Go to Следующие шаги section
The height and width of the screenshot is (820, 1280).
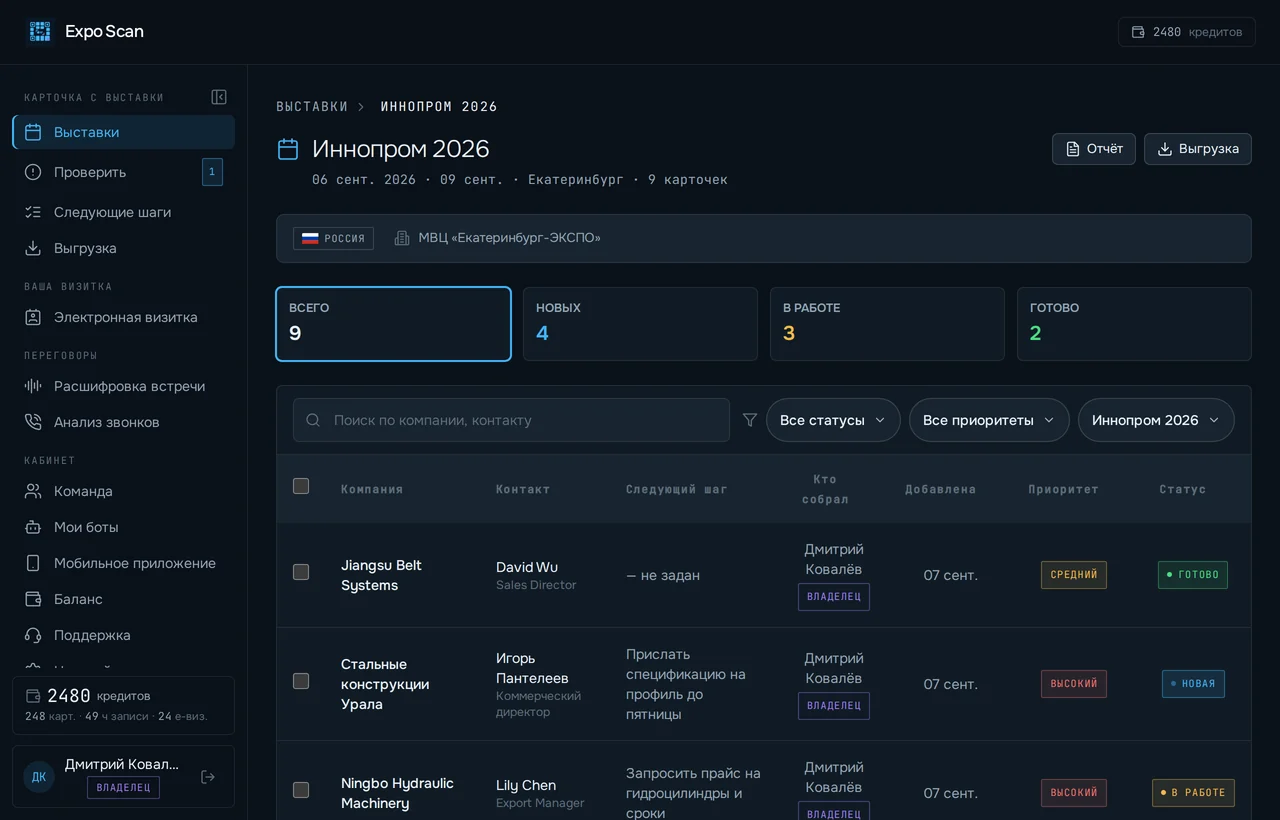(x=124, y=212)
